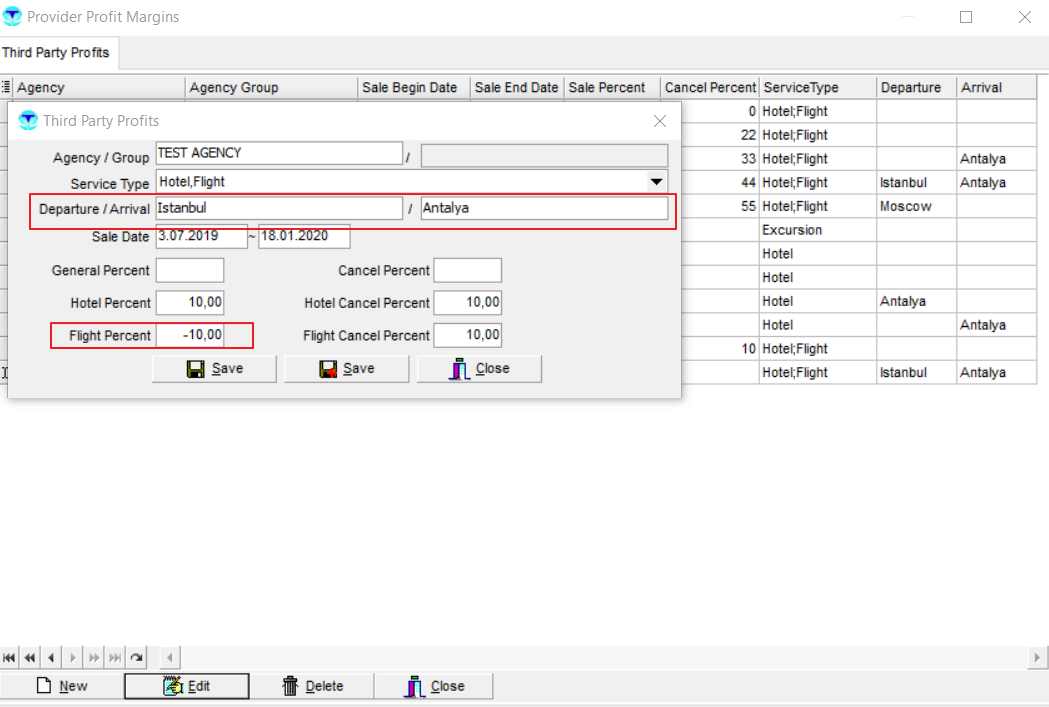
Task: Click the dialog's Close button with door icon
Action: pyautogui.click(x=479, y=369)
